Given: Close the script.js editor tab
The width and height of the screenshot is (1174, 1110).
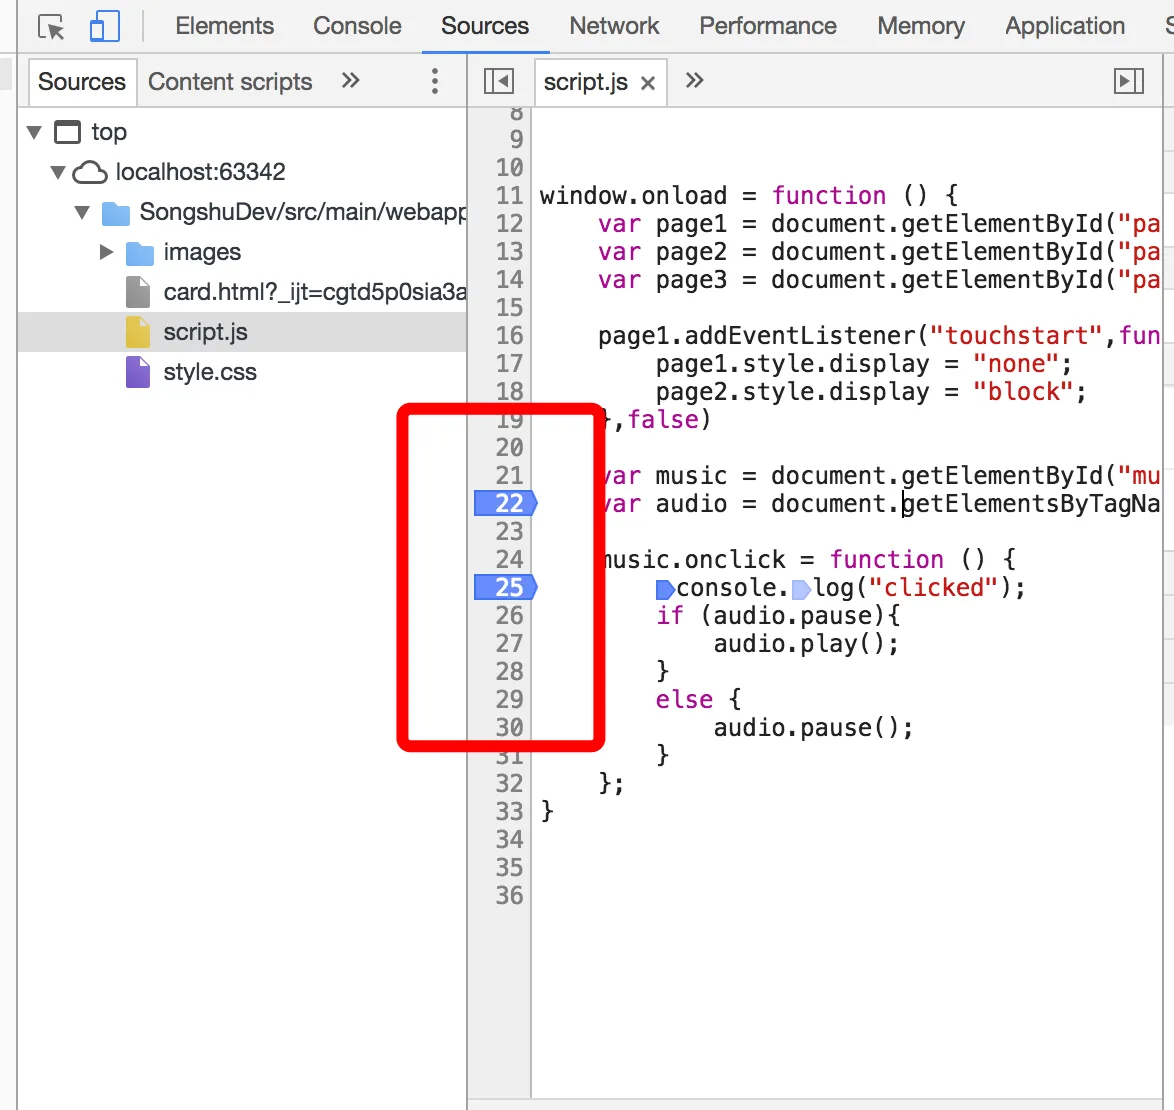Looking at the screenshot, I should [x=648, y=83].
